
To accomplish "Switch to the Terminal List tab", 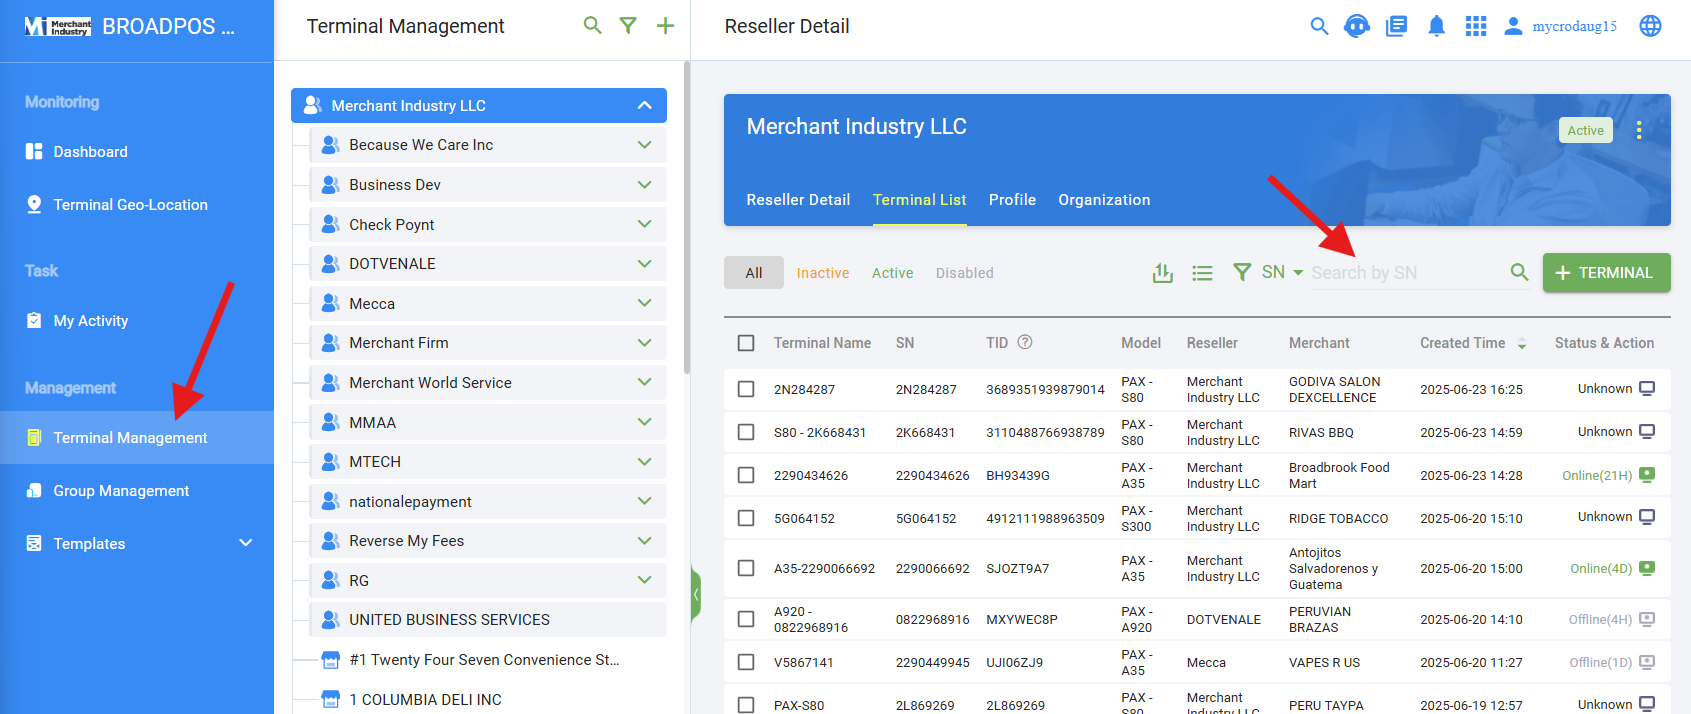I will click(919, 199).
